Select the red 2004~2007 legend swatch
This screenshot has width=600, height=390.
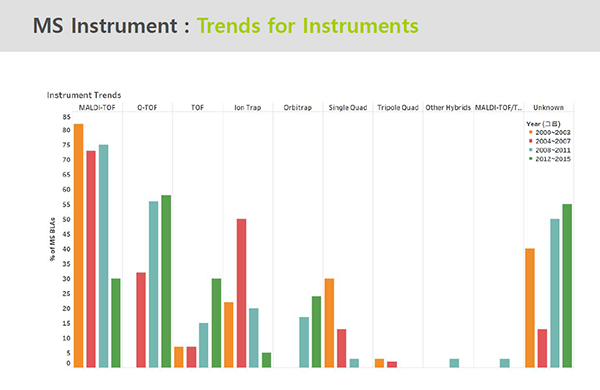click(531, 141)
